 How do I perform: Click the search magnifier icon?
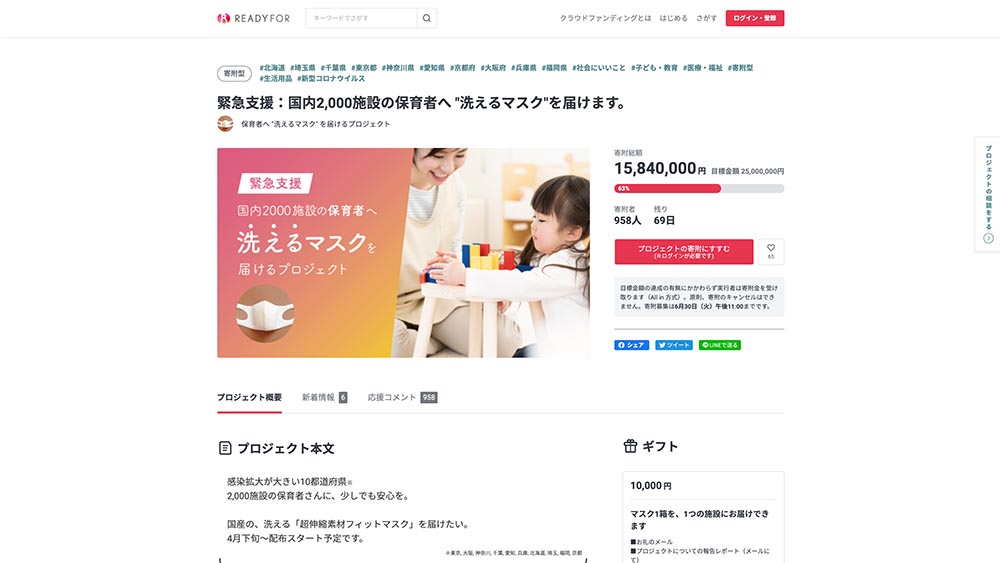coord(427,18)
